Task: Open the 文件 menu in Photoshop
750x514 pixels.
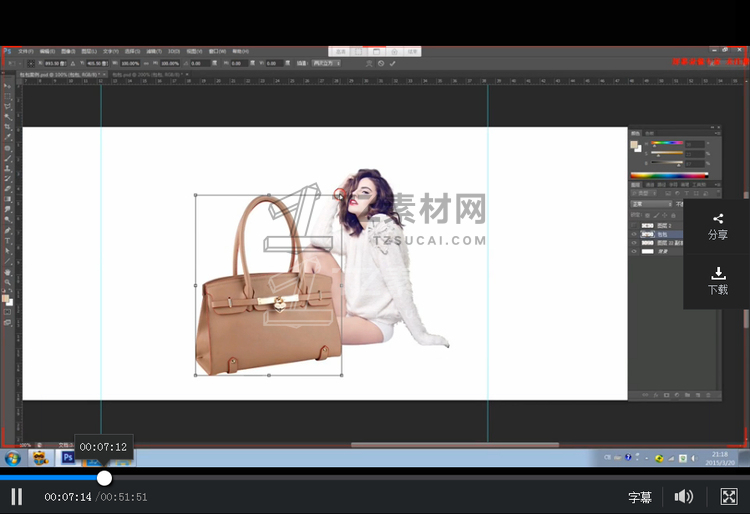Action: [26, 51]
